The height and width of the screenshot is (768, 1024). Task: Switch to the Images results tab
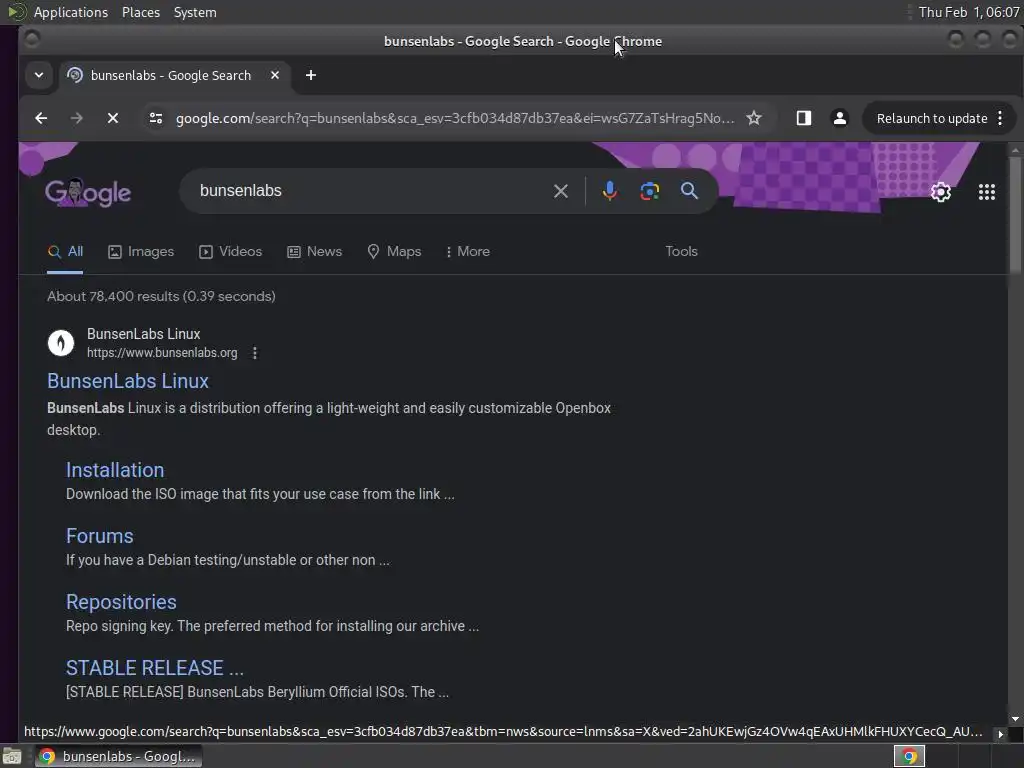141,251
